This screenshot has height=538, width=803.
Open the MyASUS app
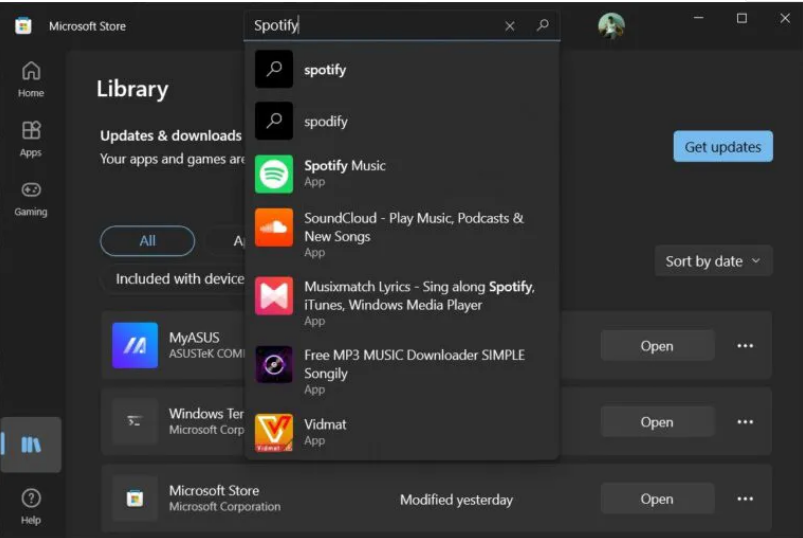[657, 346]
